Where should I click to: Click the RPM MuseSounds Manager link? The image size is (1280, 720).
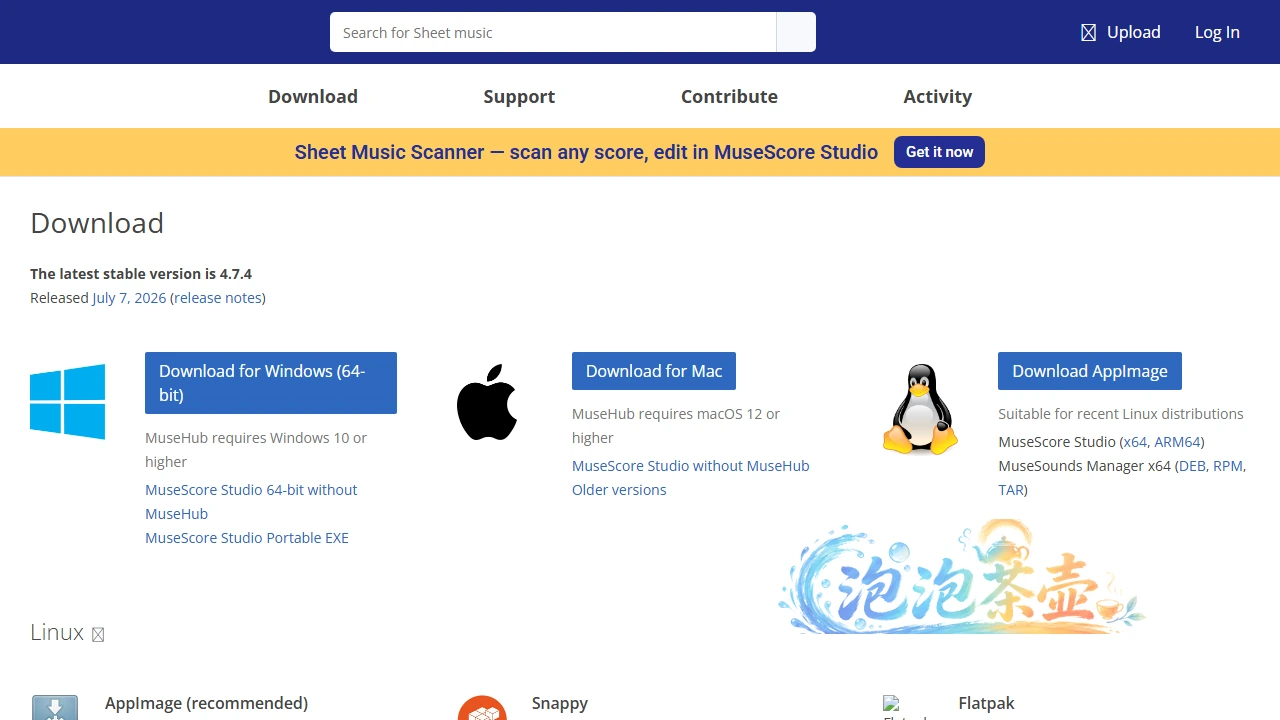pyautogui.click(x=1228, y=466)
